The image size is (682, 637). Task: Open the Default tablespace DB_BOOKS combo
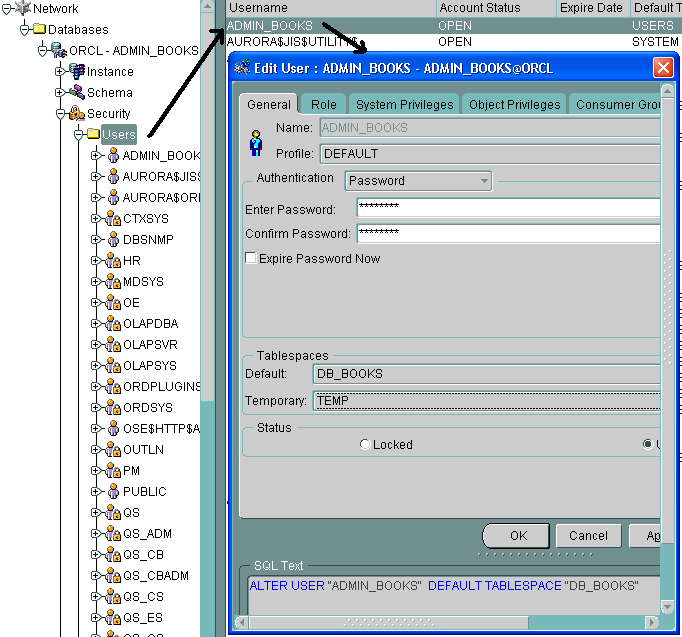(x=487, y=374)
